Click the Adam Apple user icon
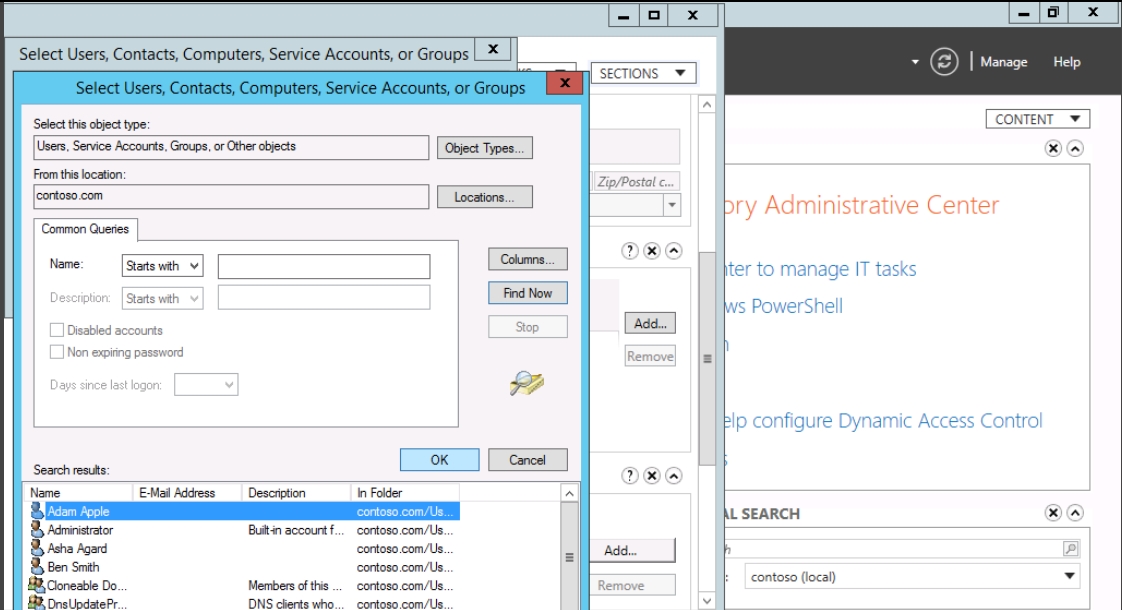1122x610 pixels. pos(38,511)
